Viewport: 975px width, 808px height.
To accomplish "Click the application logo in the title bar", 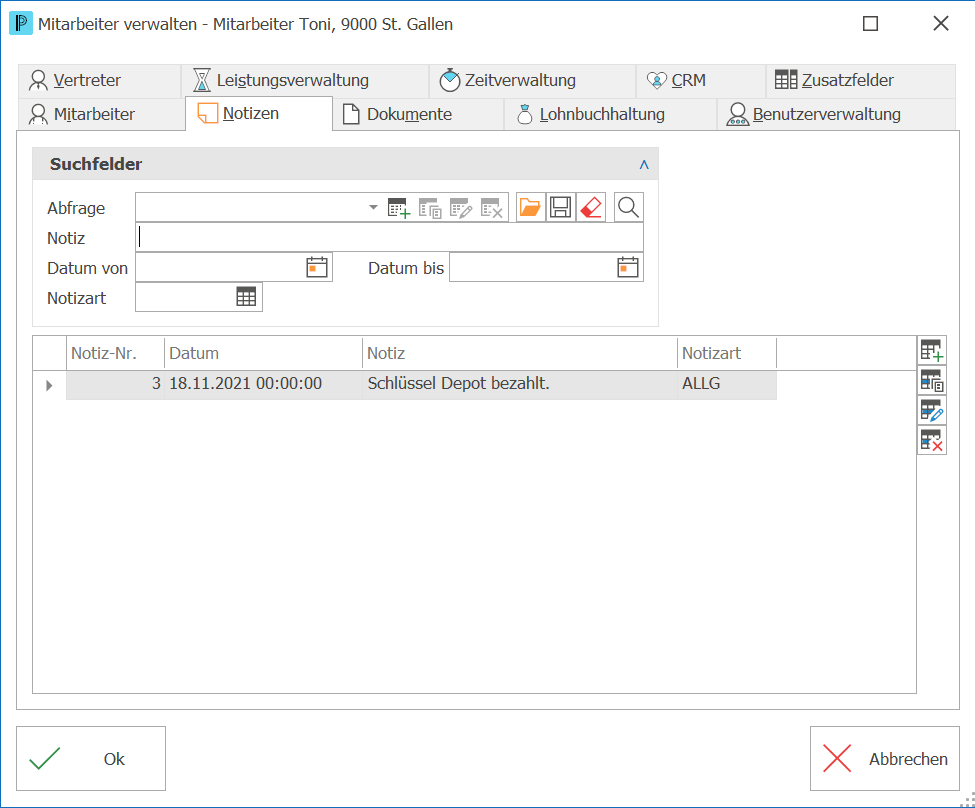I will [x=21, y=24].
